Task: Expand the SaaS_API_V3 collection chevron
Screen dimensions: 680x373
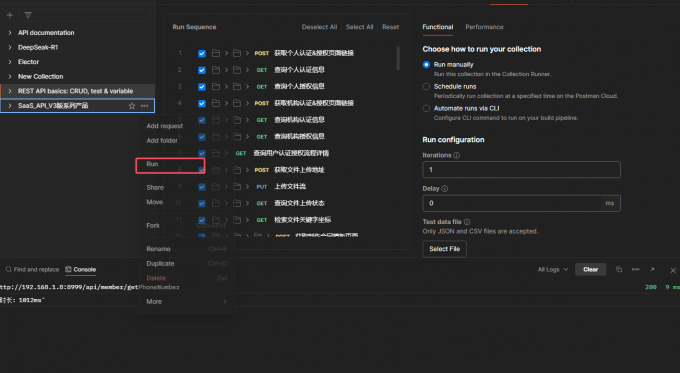Action: [10, 106]
